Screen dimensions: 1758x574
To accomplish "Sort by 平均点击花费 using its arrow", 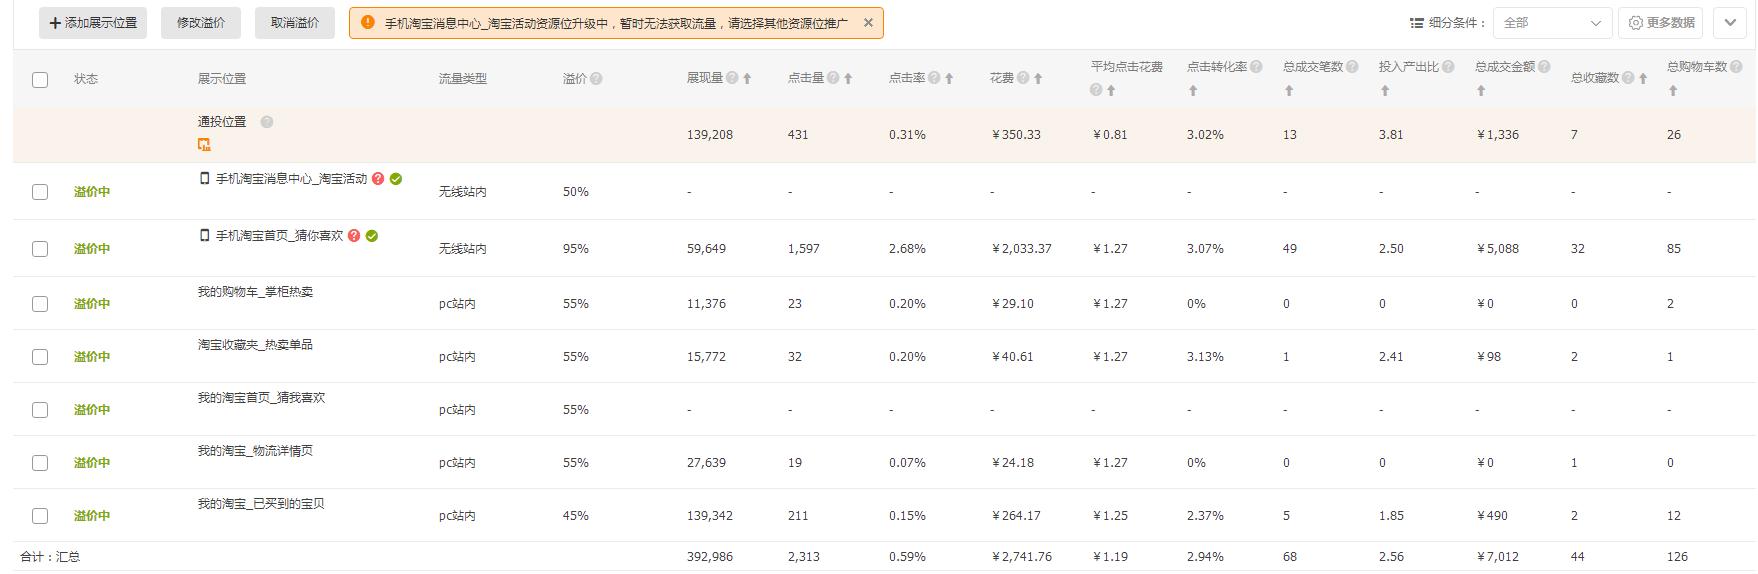I will [x=1111, y=90].
